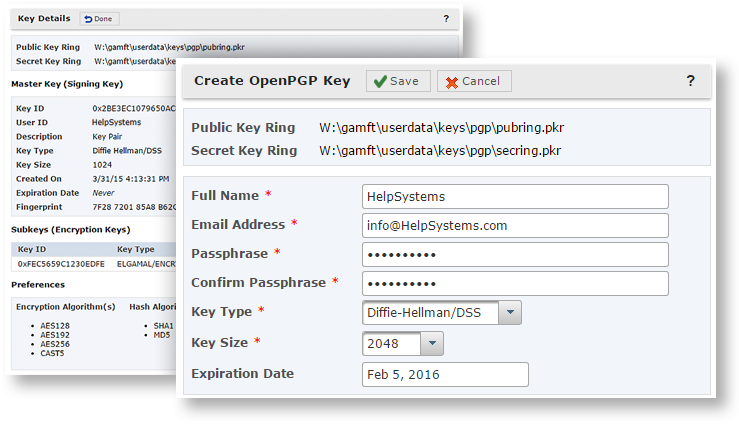
Task: Click Expiration Date value Never
Action: [x=103, y=193]
